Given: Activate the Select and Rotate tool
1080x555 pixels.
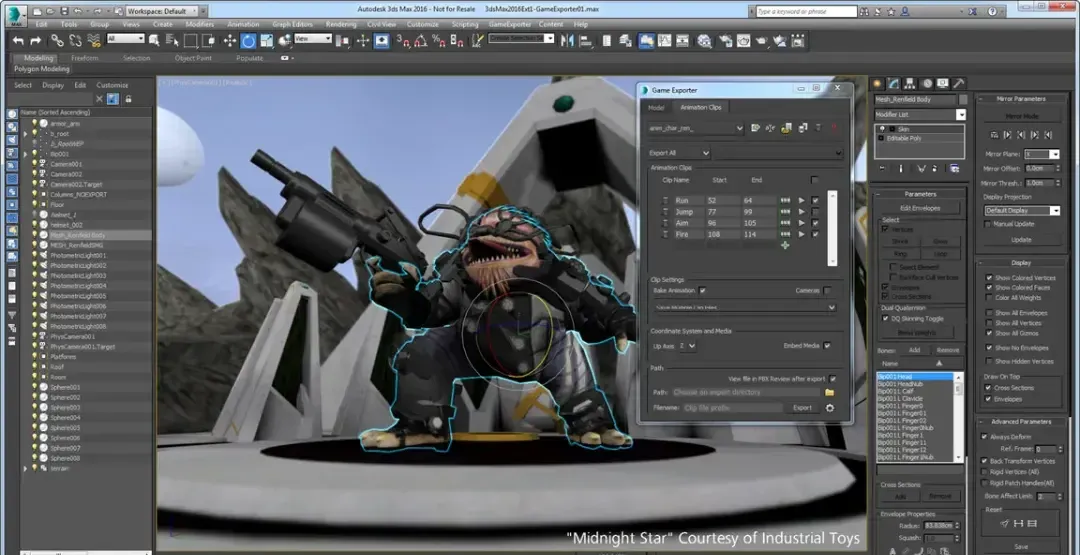Looking at the screenshot, I should pos(249,41).
